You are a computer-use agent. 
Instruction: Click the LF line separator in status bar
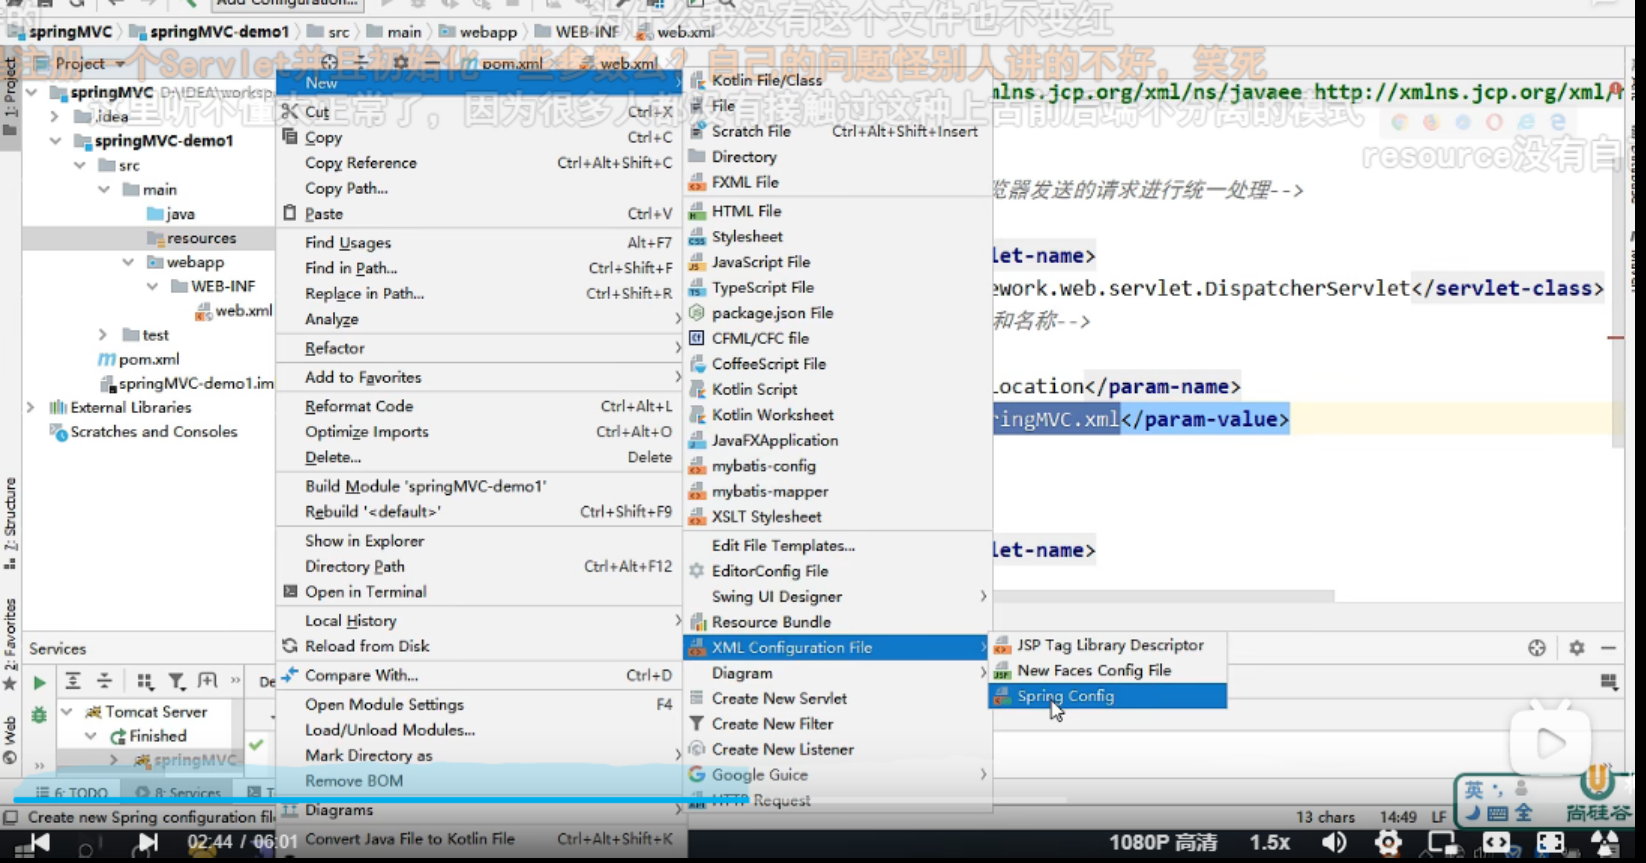[x=1439, y=817]
